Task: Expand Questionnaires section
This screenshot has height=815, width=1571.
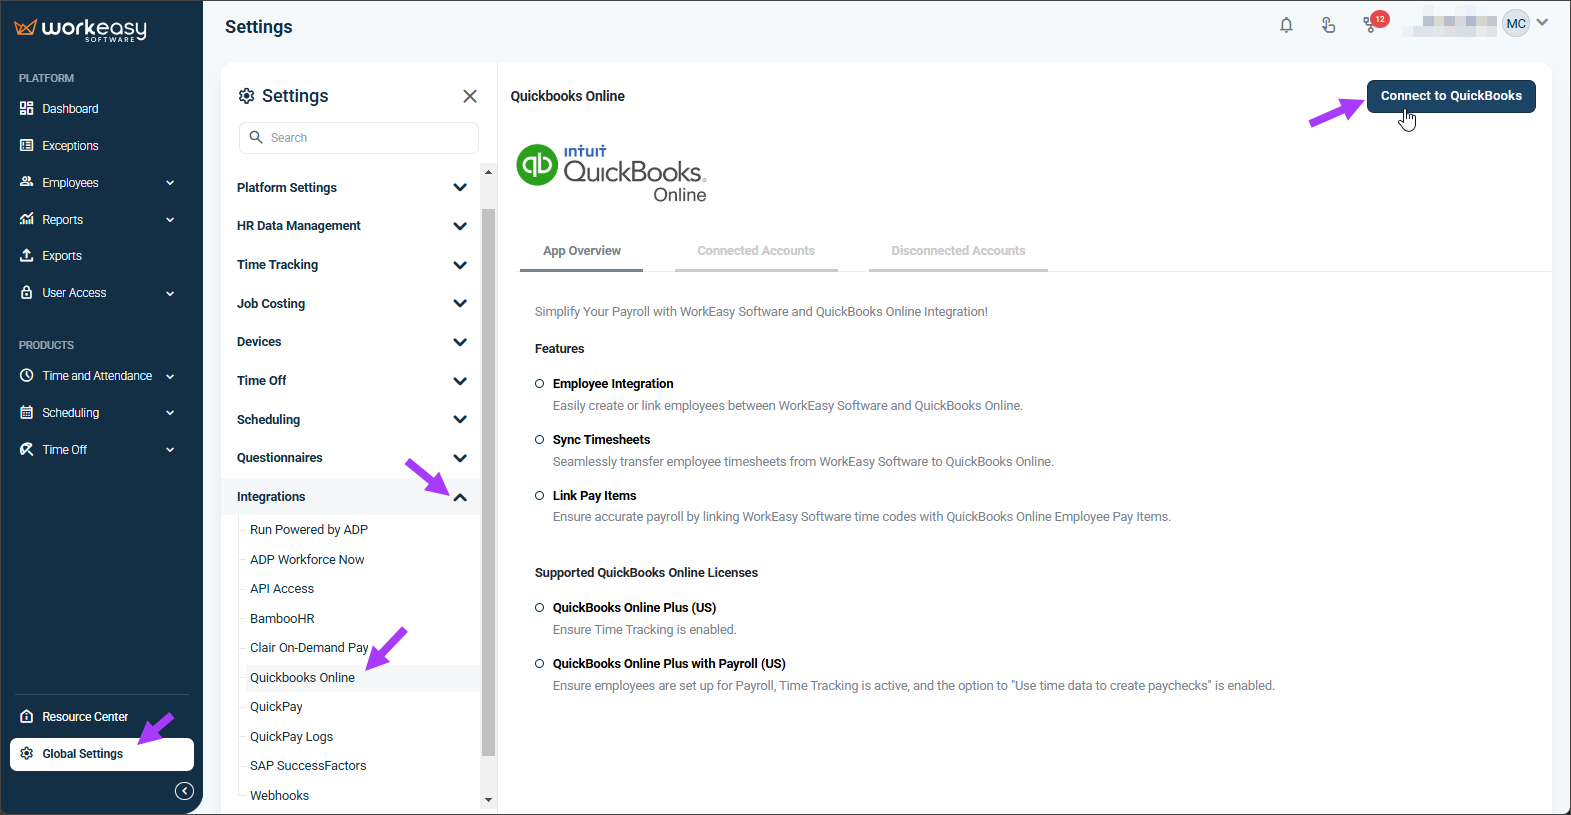Action: [x=460, y=458]
